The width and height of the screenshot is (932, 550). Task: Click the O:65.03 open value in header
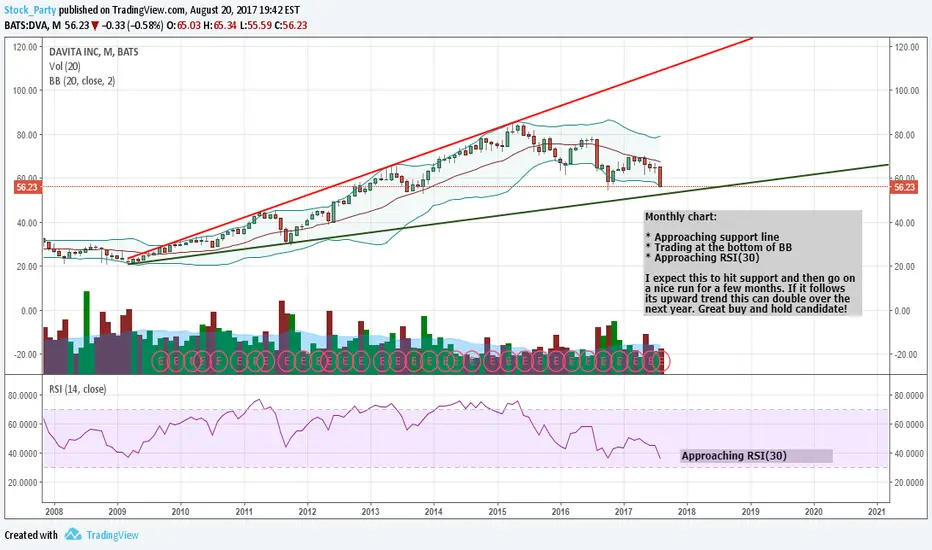point(184,26)
